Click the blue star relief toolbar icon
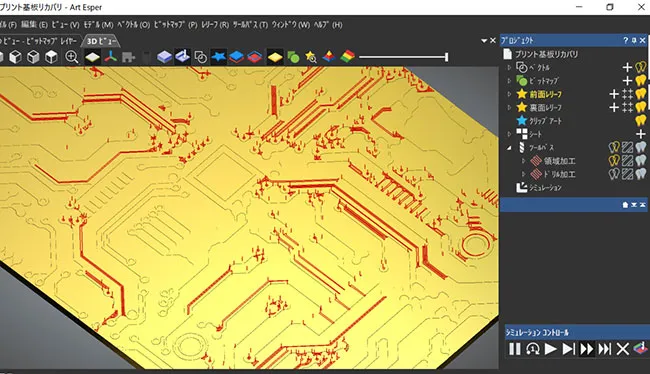Viewport: 650px width, 374px height. point(218,56)
